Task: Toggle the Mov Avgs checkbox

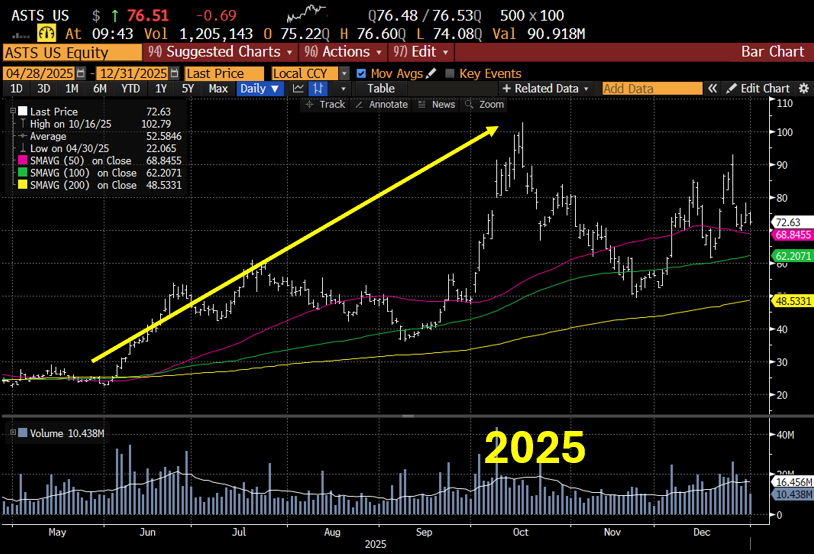Action: (x=361, y=74)
